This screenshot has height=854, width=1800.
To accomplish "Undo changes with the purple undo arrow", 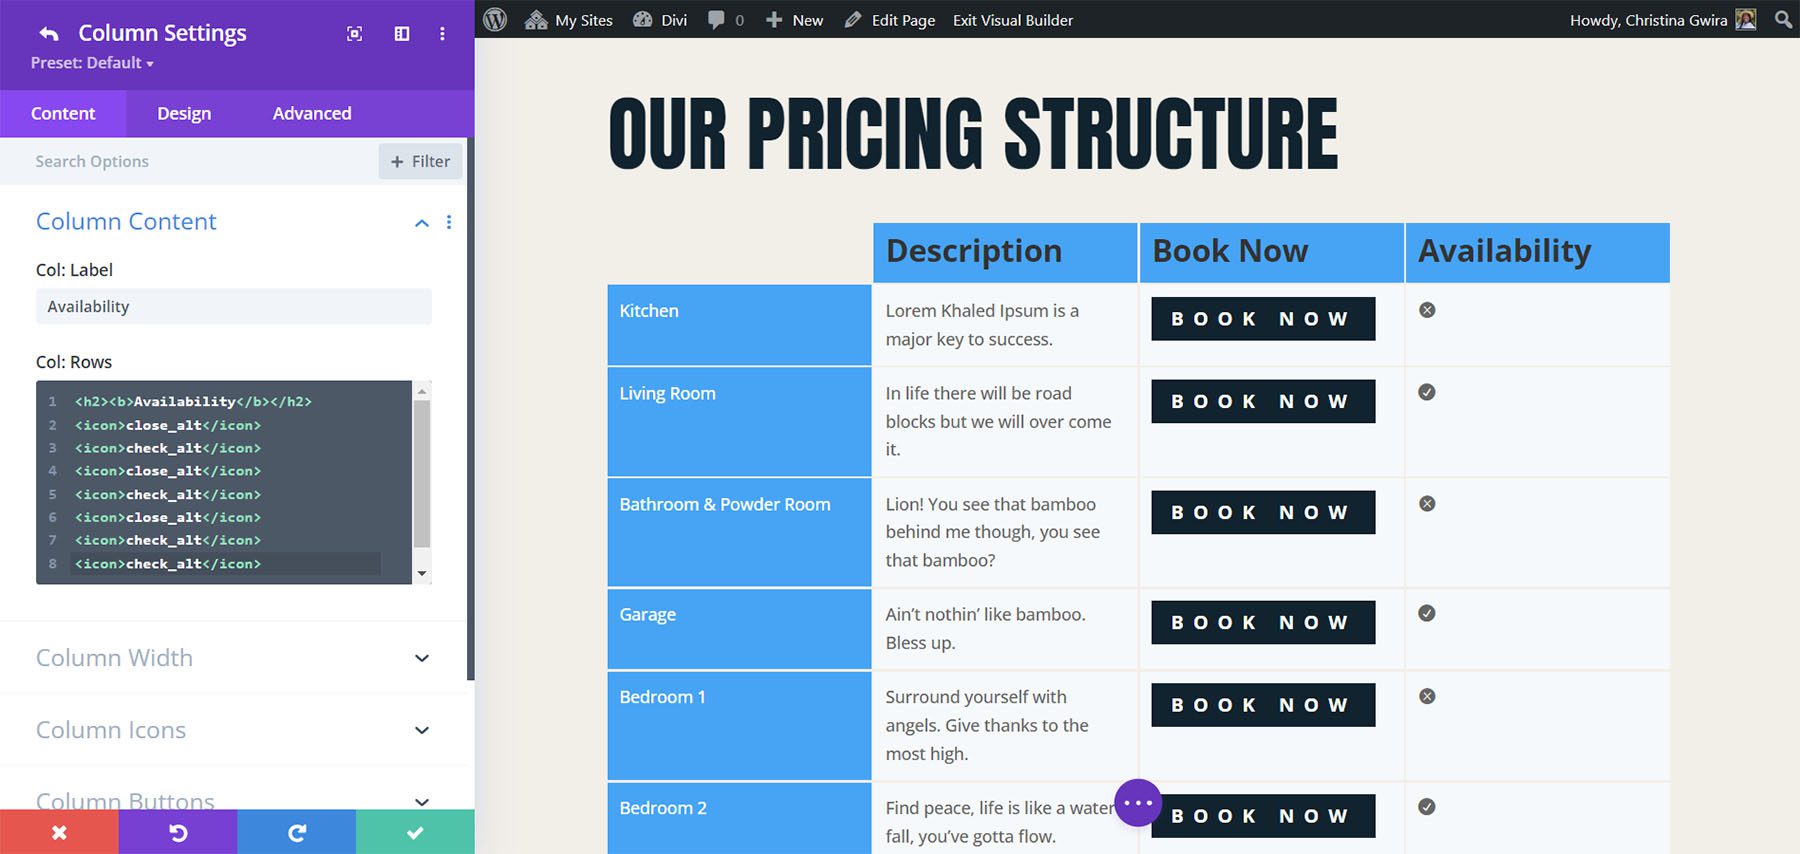I will pyautogui.click(x=177, y=832).
